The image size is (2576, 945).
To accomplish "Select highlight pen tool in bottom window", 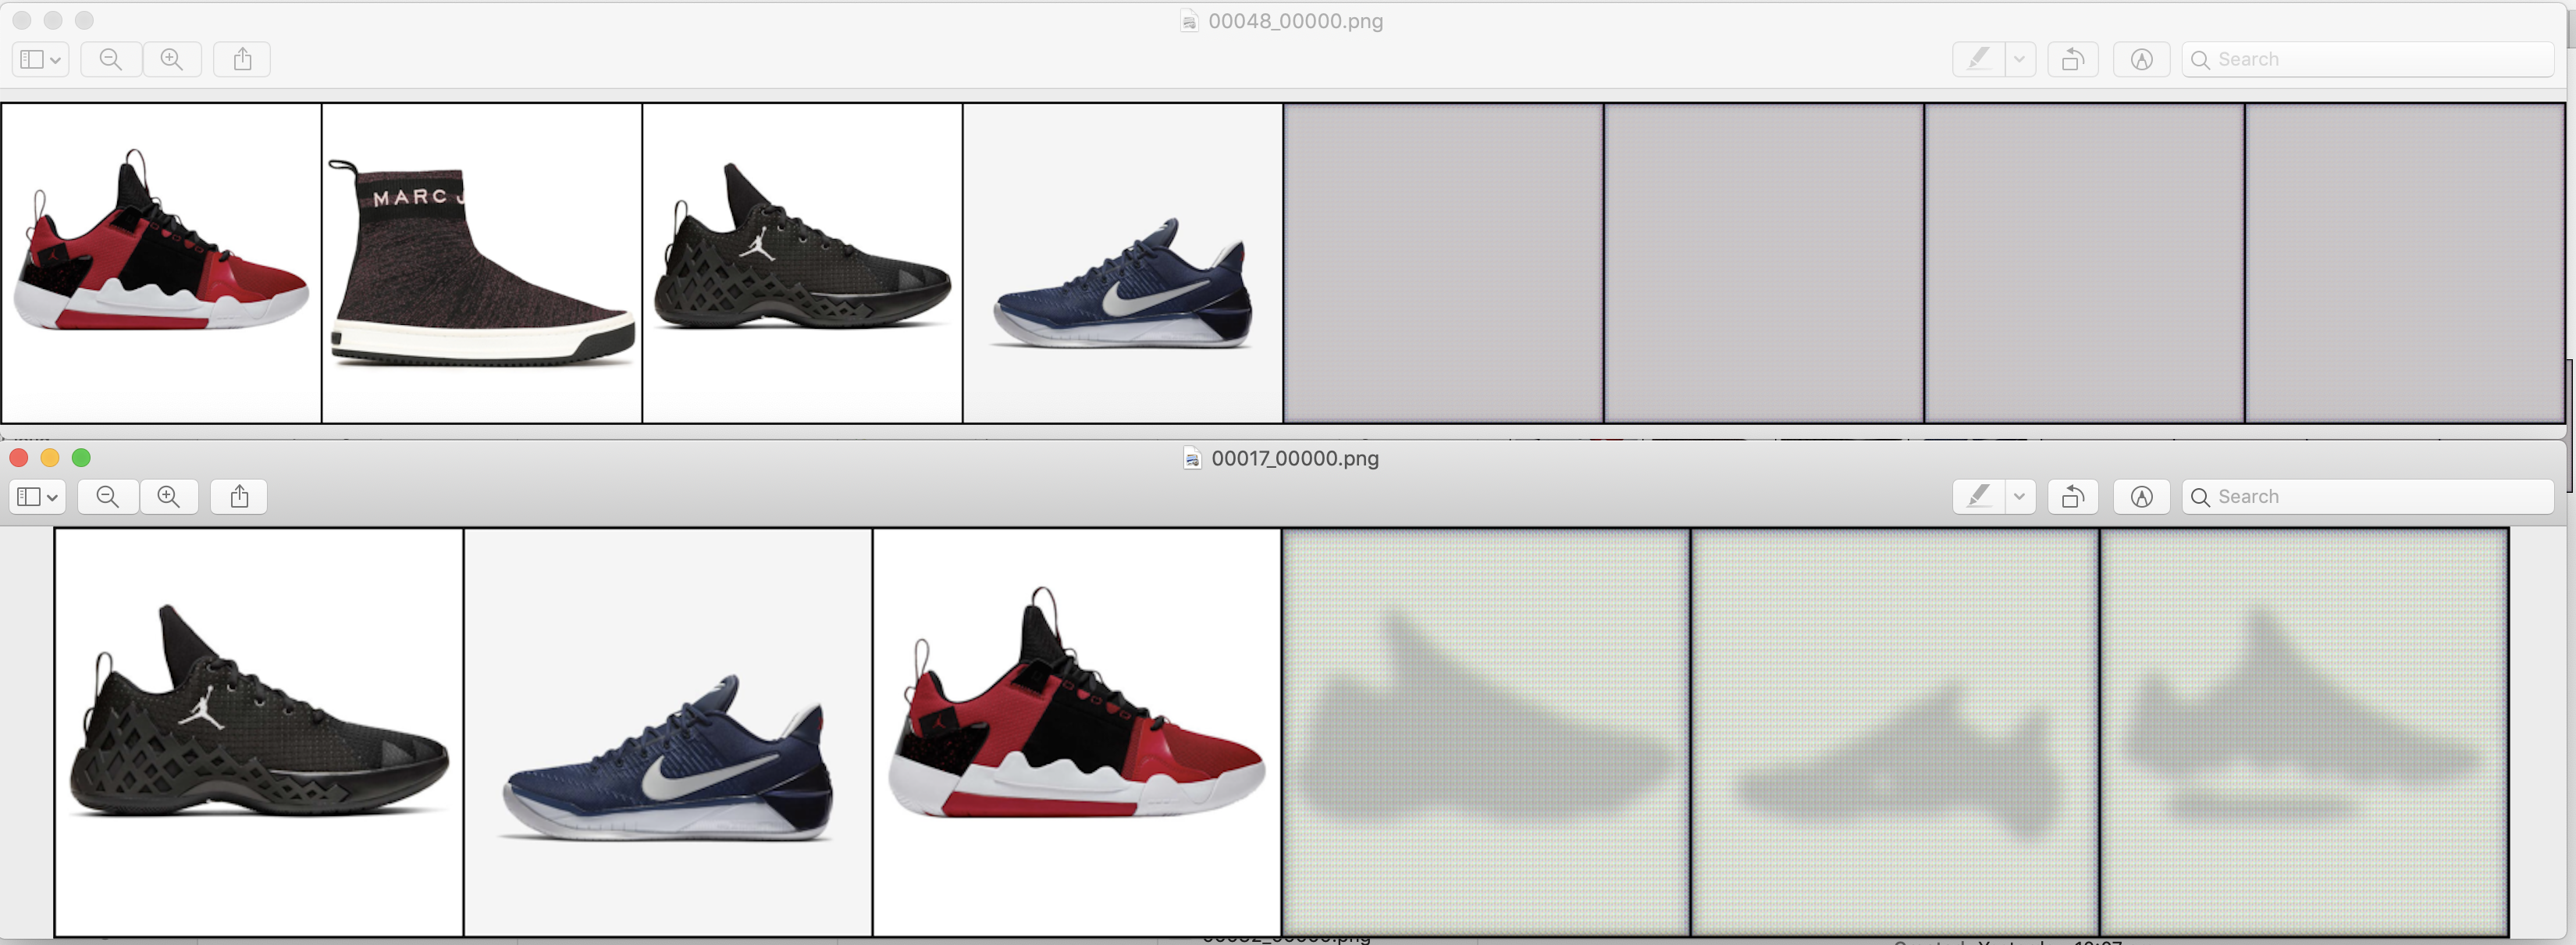I will point(1978,497).
